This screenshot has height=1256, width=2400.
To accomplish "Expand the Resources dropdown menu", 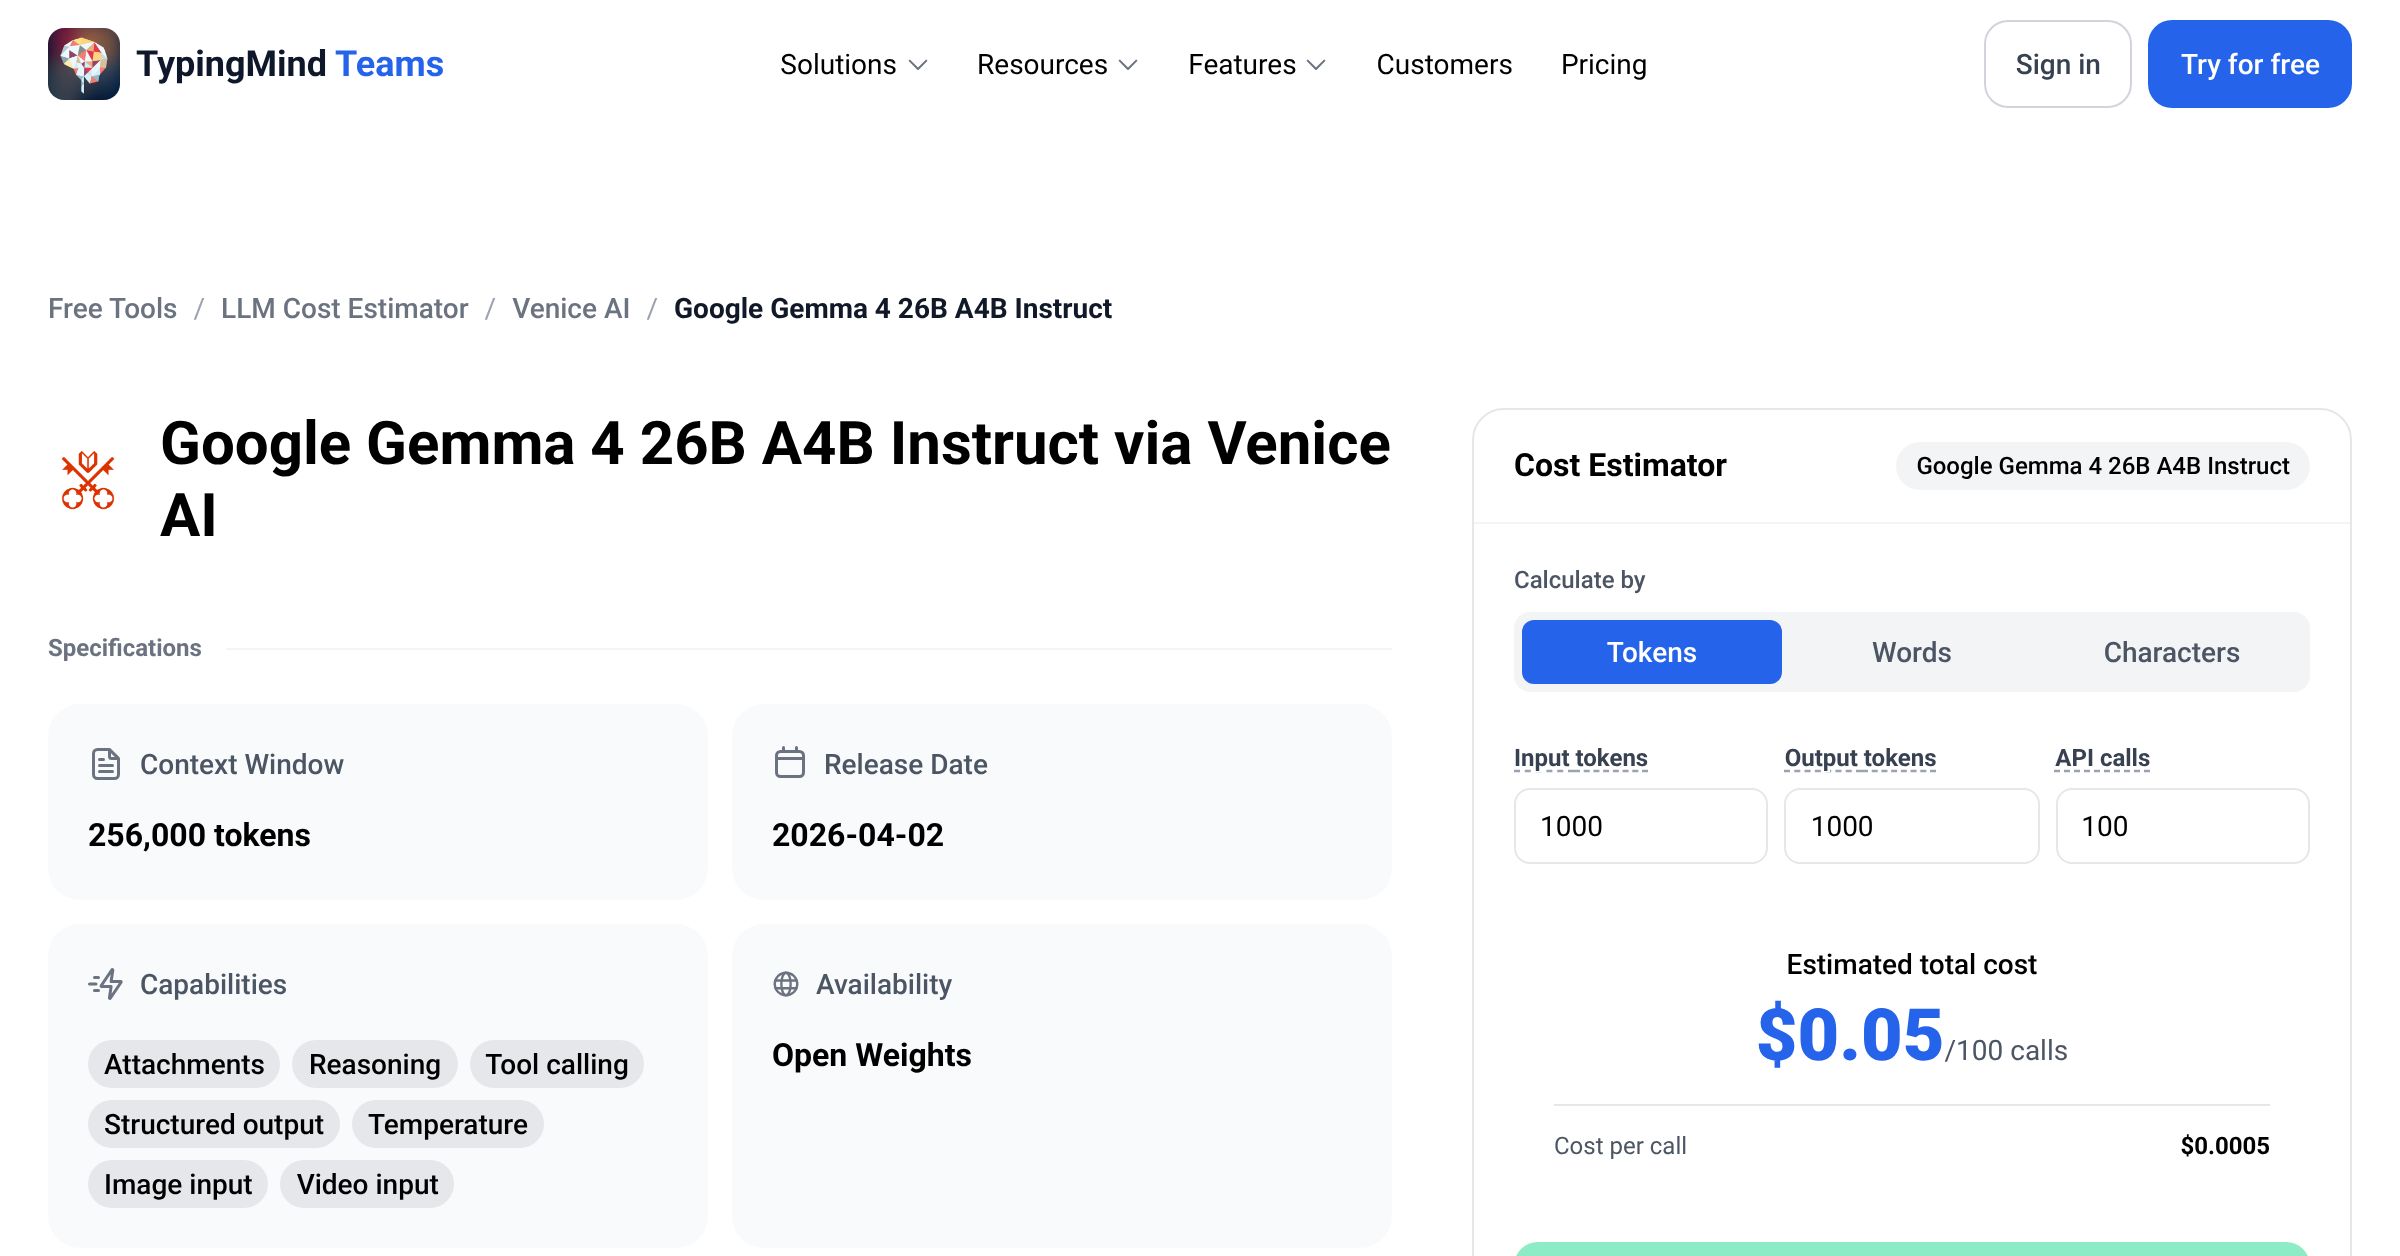I will pyautogui.click(x=1058, y=64).
